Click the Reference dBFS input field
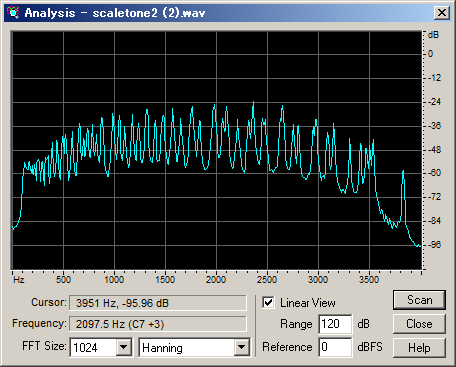Image resolution: width=456 pixels, height=367 pixels. [335, 347]
